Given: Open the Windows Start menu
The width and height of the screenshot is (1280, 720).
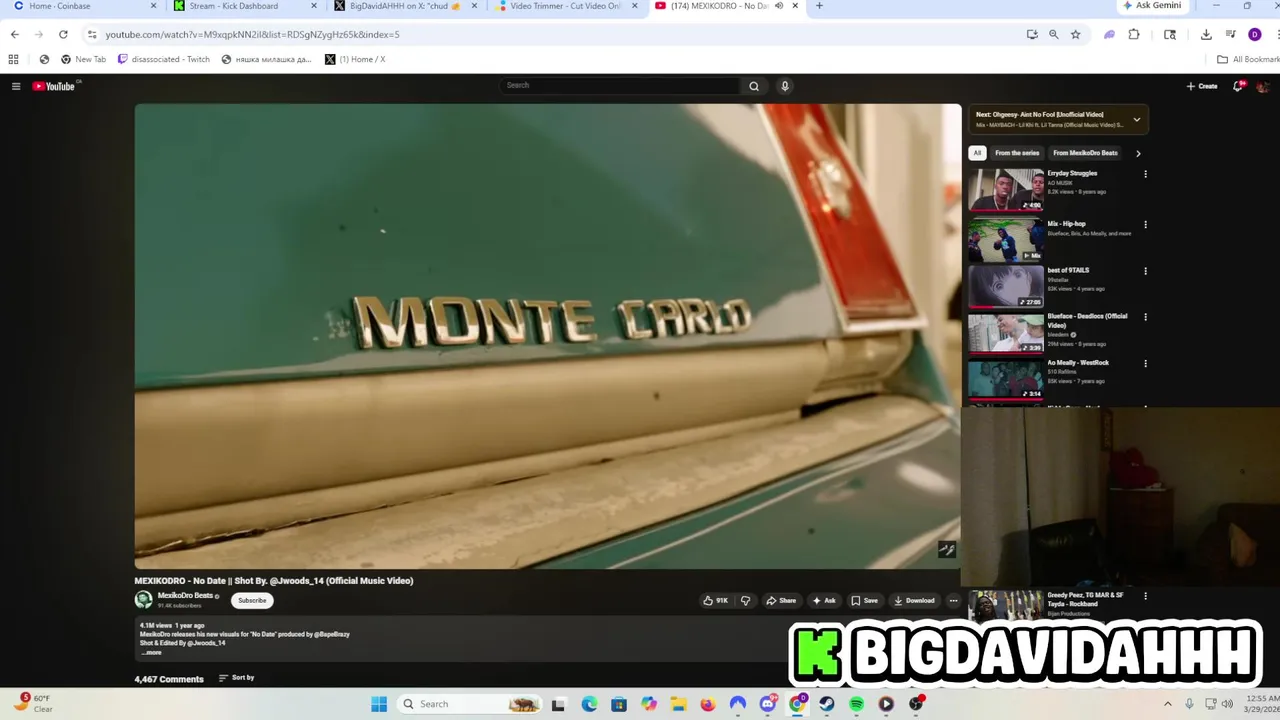Looking at the screenshot, I should 379,704.
